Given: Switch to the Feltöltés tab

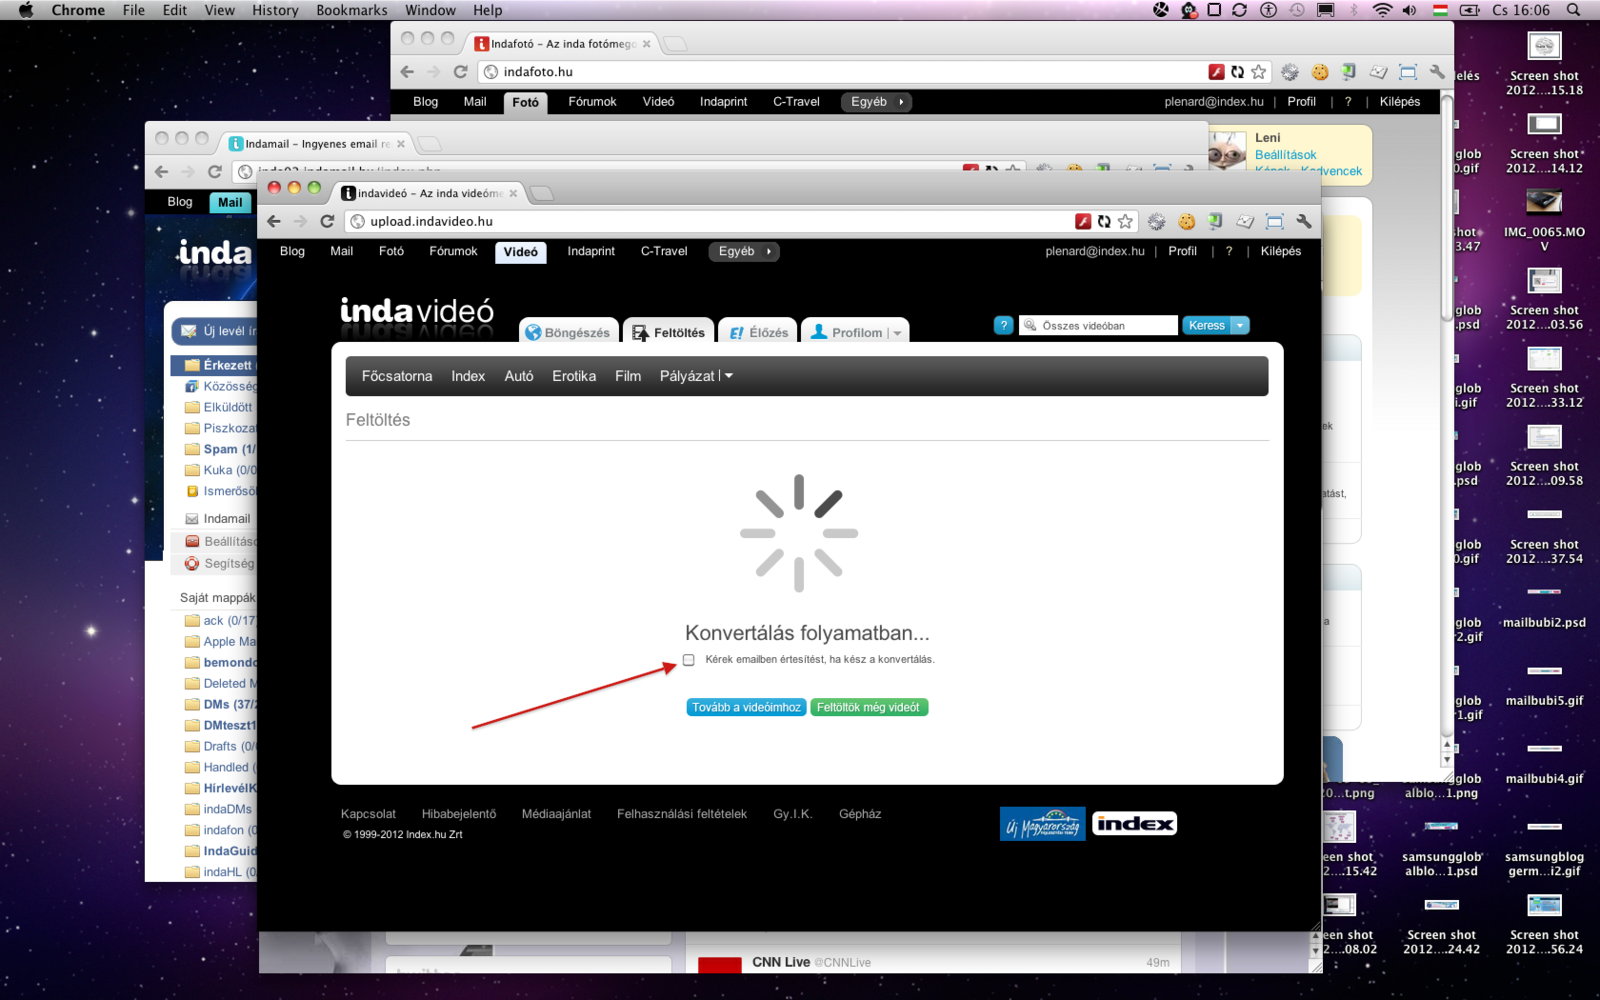Looking at the screenshot, I should 669,332.
